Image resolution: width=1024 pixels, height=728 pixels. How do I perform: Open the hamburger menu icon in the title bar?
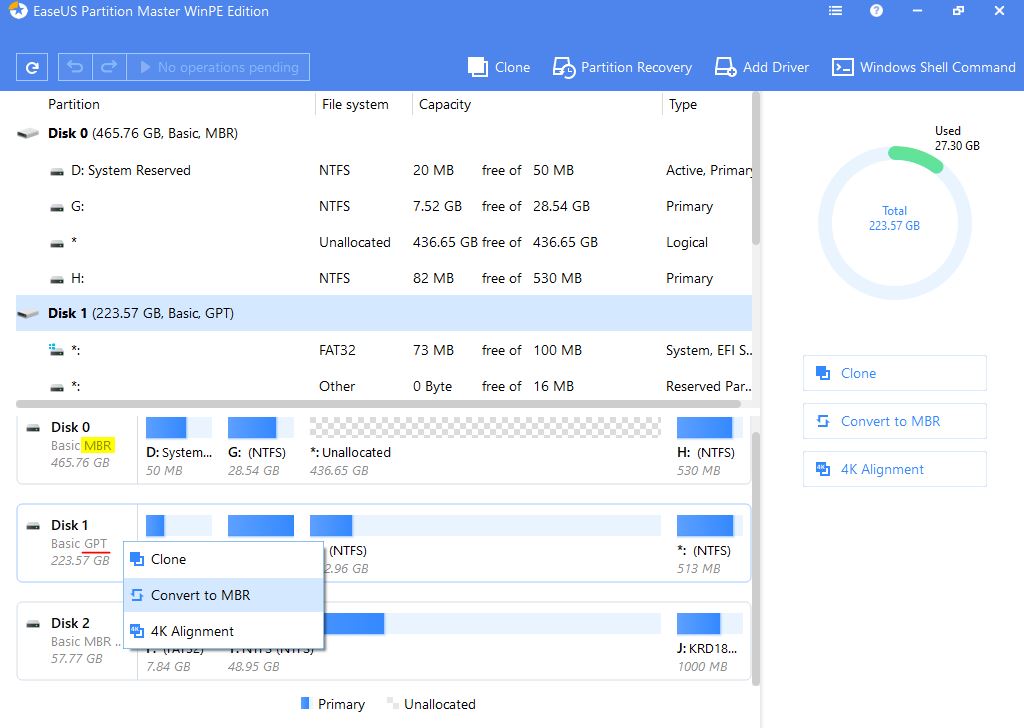pos(836,11)
